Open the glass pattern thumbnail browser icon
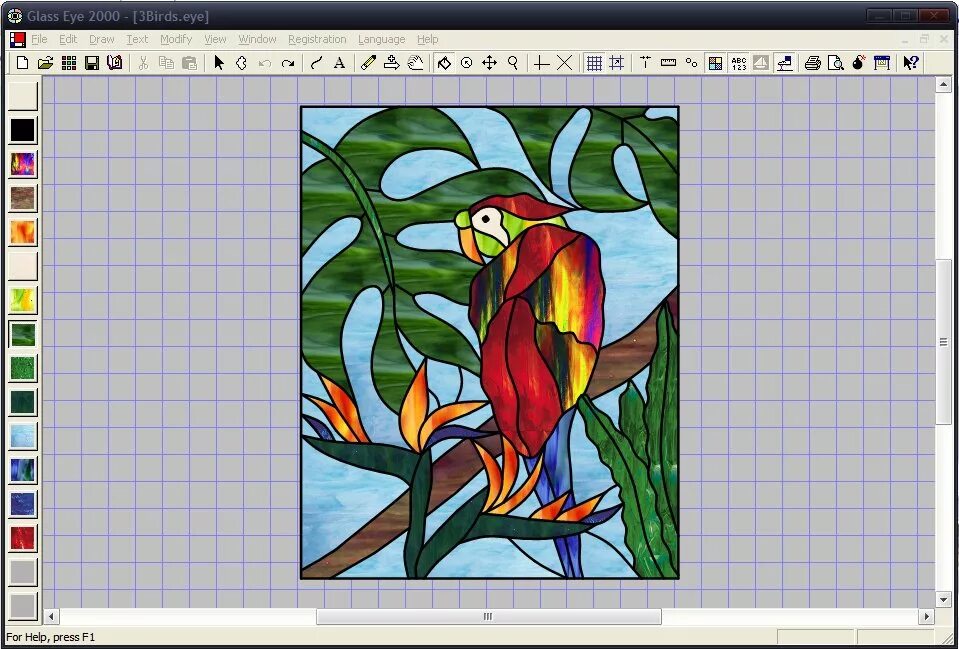Screen dimensions: 959x649 [x=716, y=62]
